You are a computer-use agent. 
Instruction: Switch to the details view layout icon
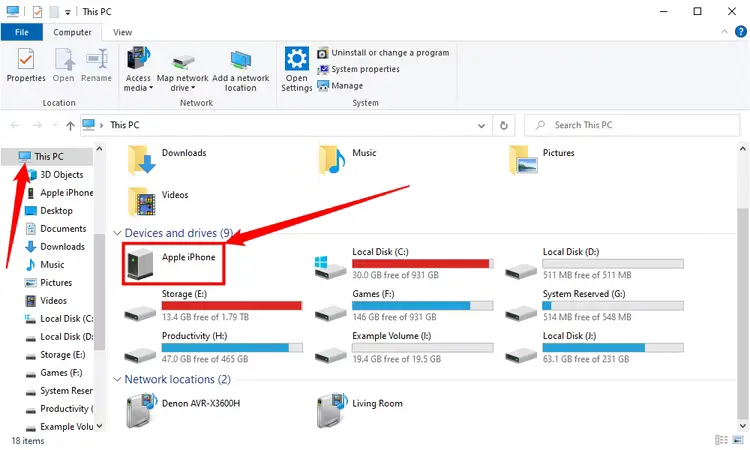[x=721, y=440]
